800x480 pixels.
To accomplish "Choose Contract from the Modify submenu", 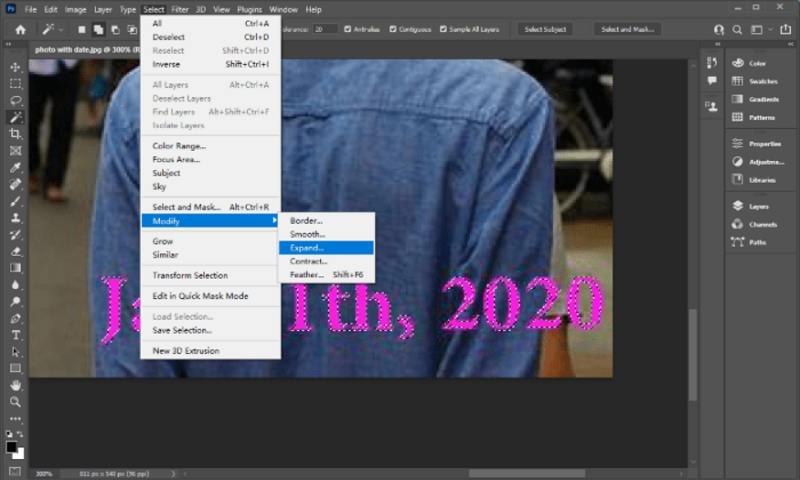I will coord(327,261).
